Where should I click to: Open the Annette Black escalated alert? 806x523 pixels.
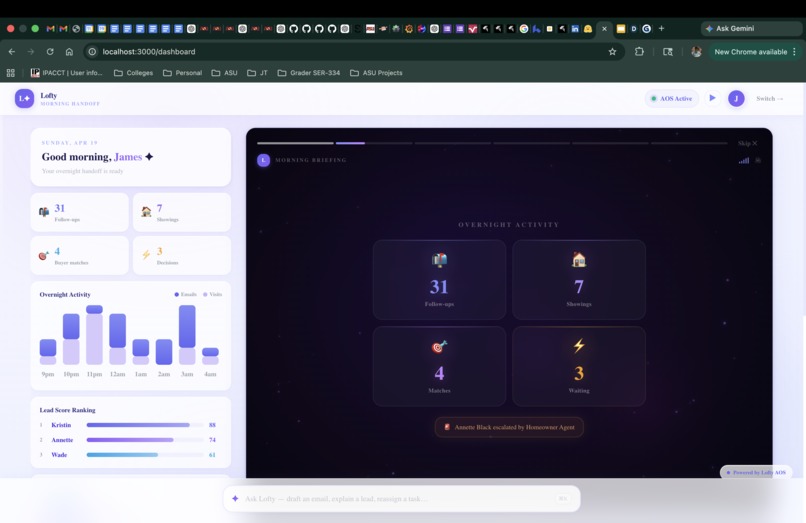509,427
